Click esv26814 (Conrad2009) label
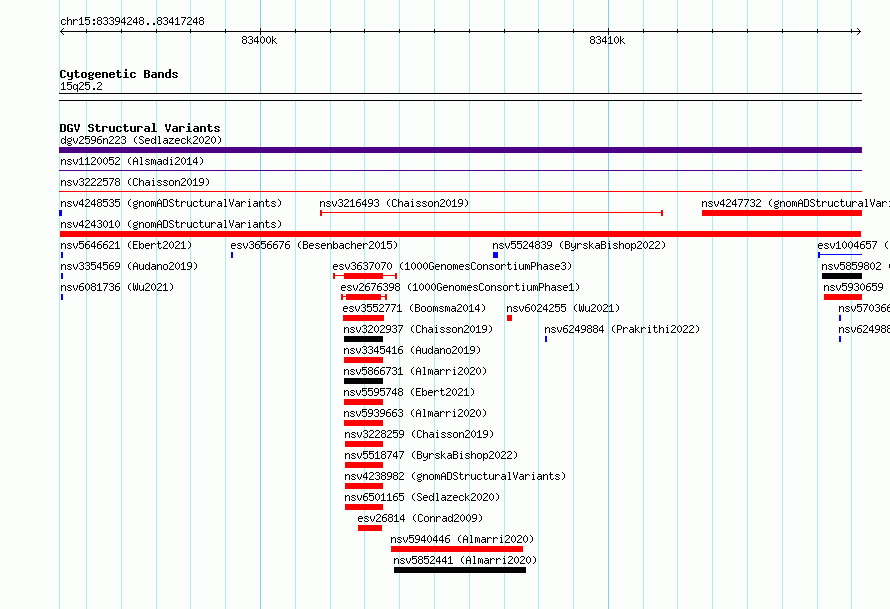The image size is (890, 609). (x=420, y=518)
